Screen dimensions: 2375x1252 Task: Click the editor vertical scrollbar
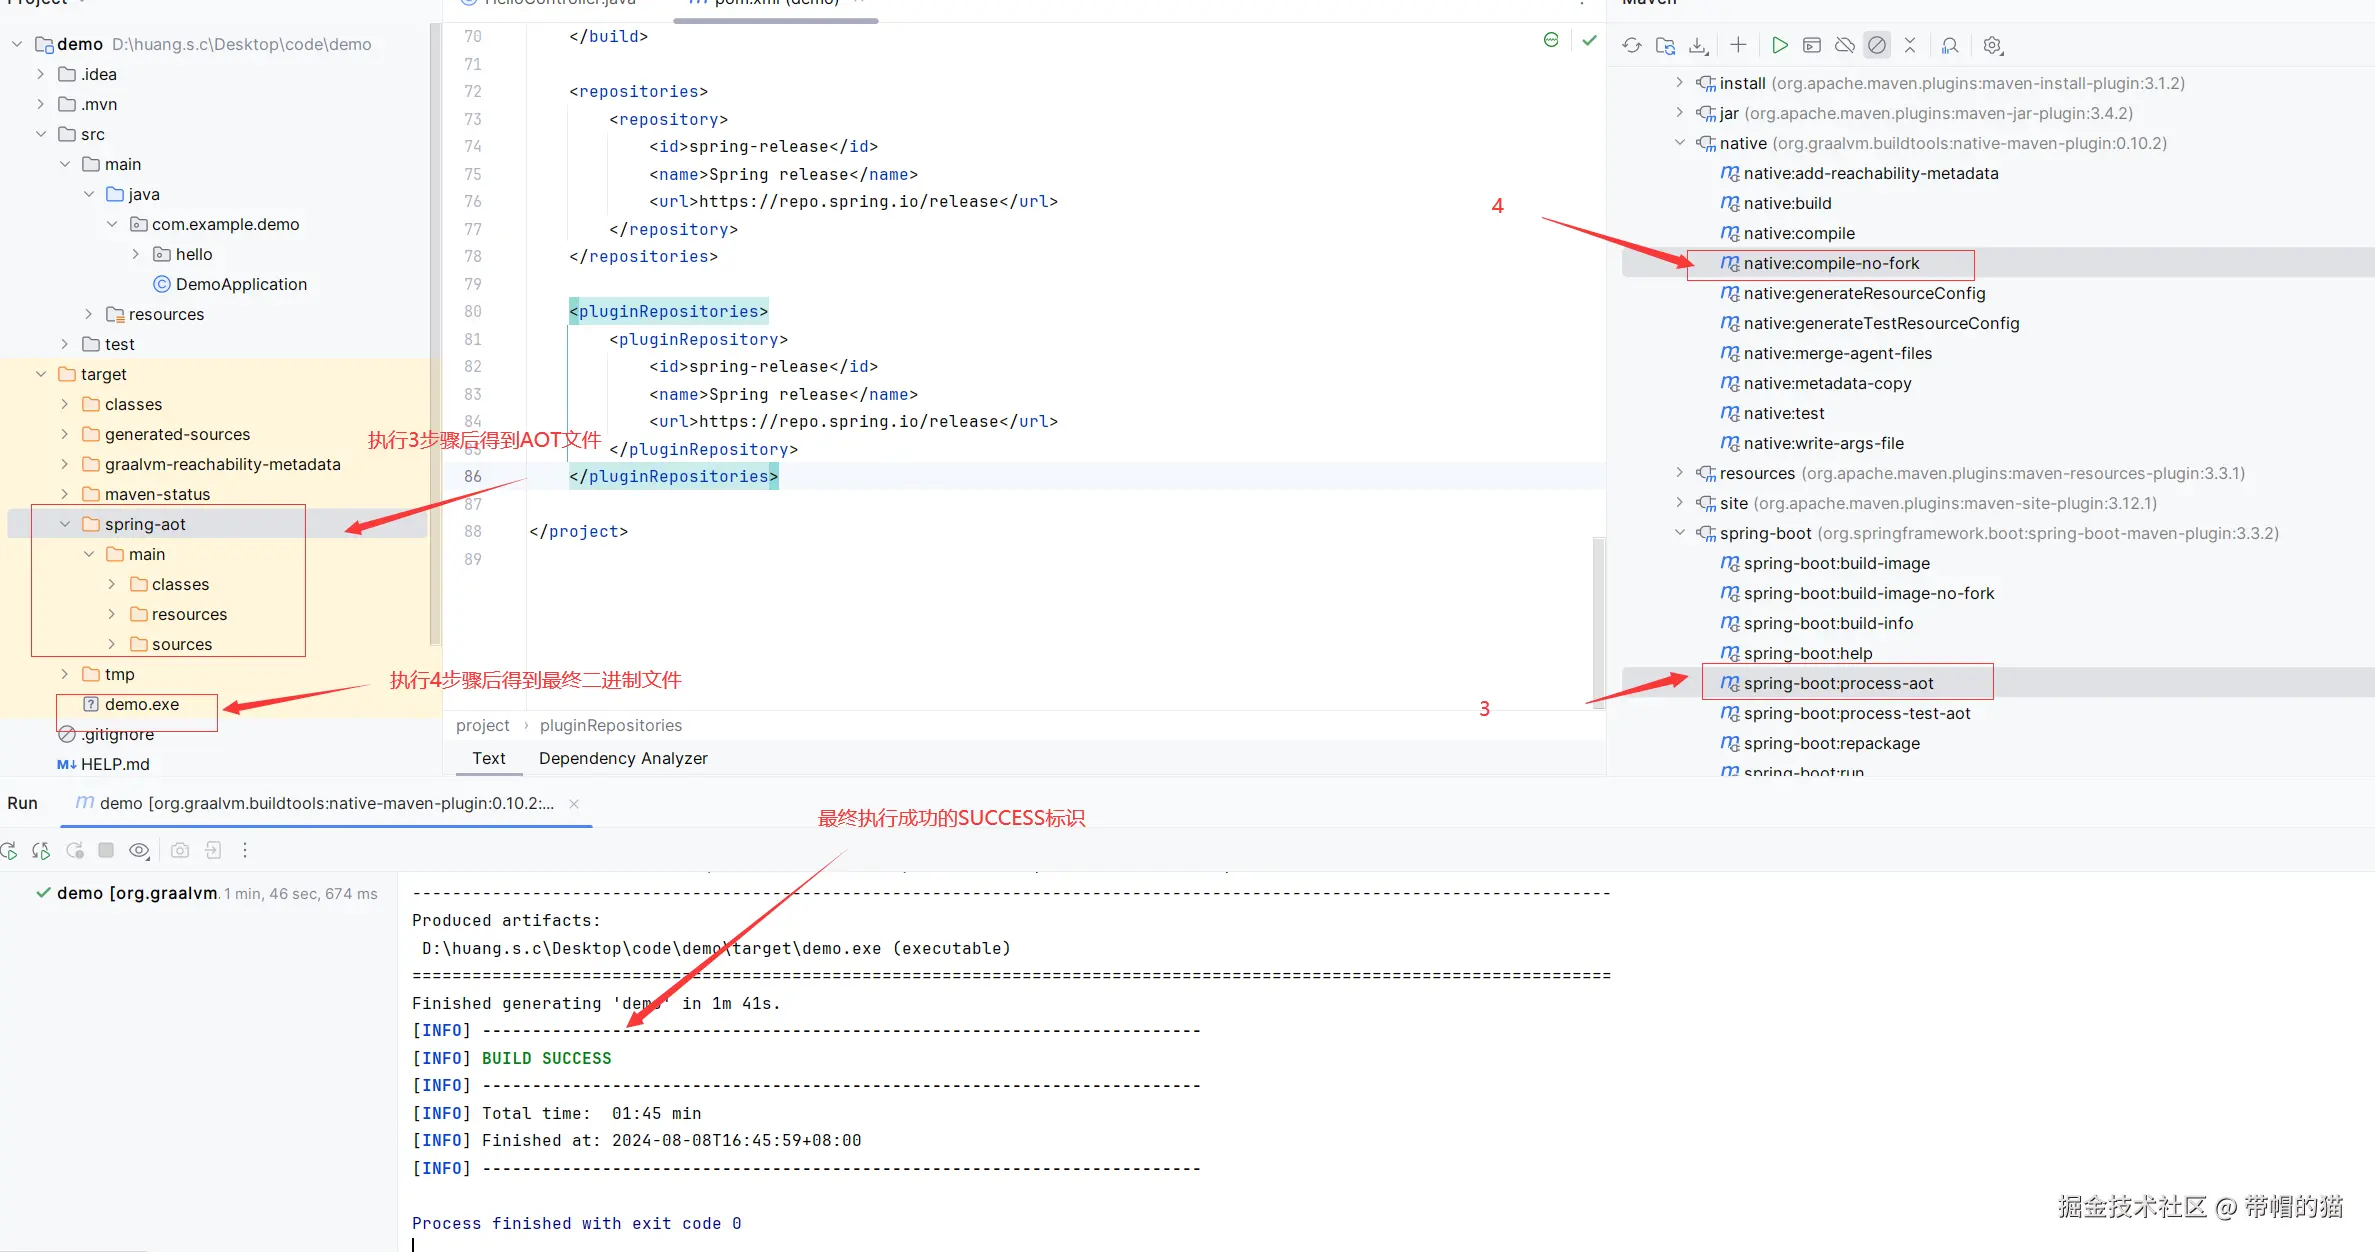(1598, 620)
